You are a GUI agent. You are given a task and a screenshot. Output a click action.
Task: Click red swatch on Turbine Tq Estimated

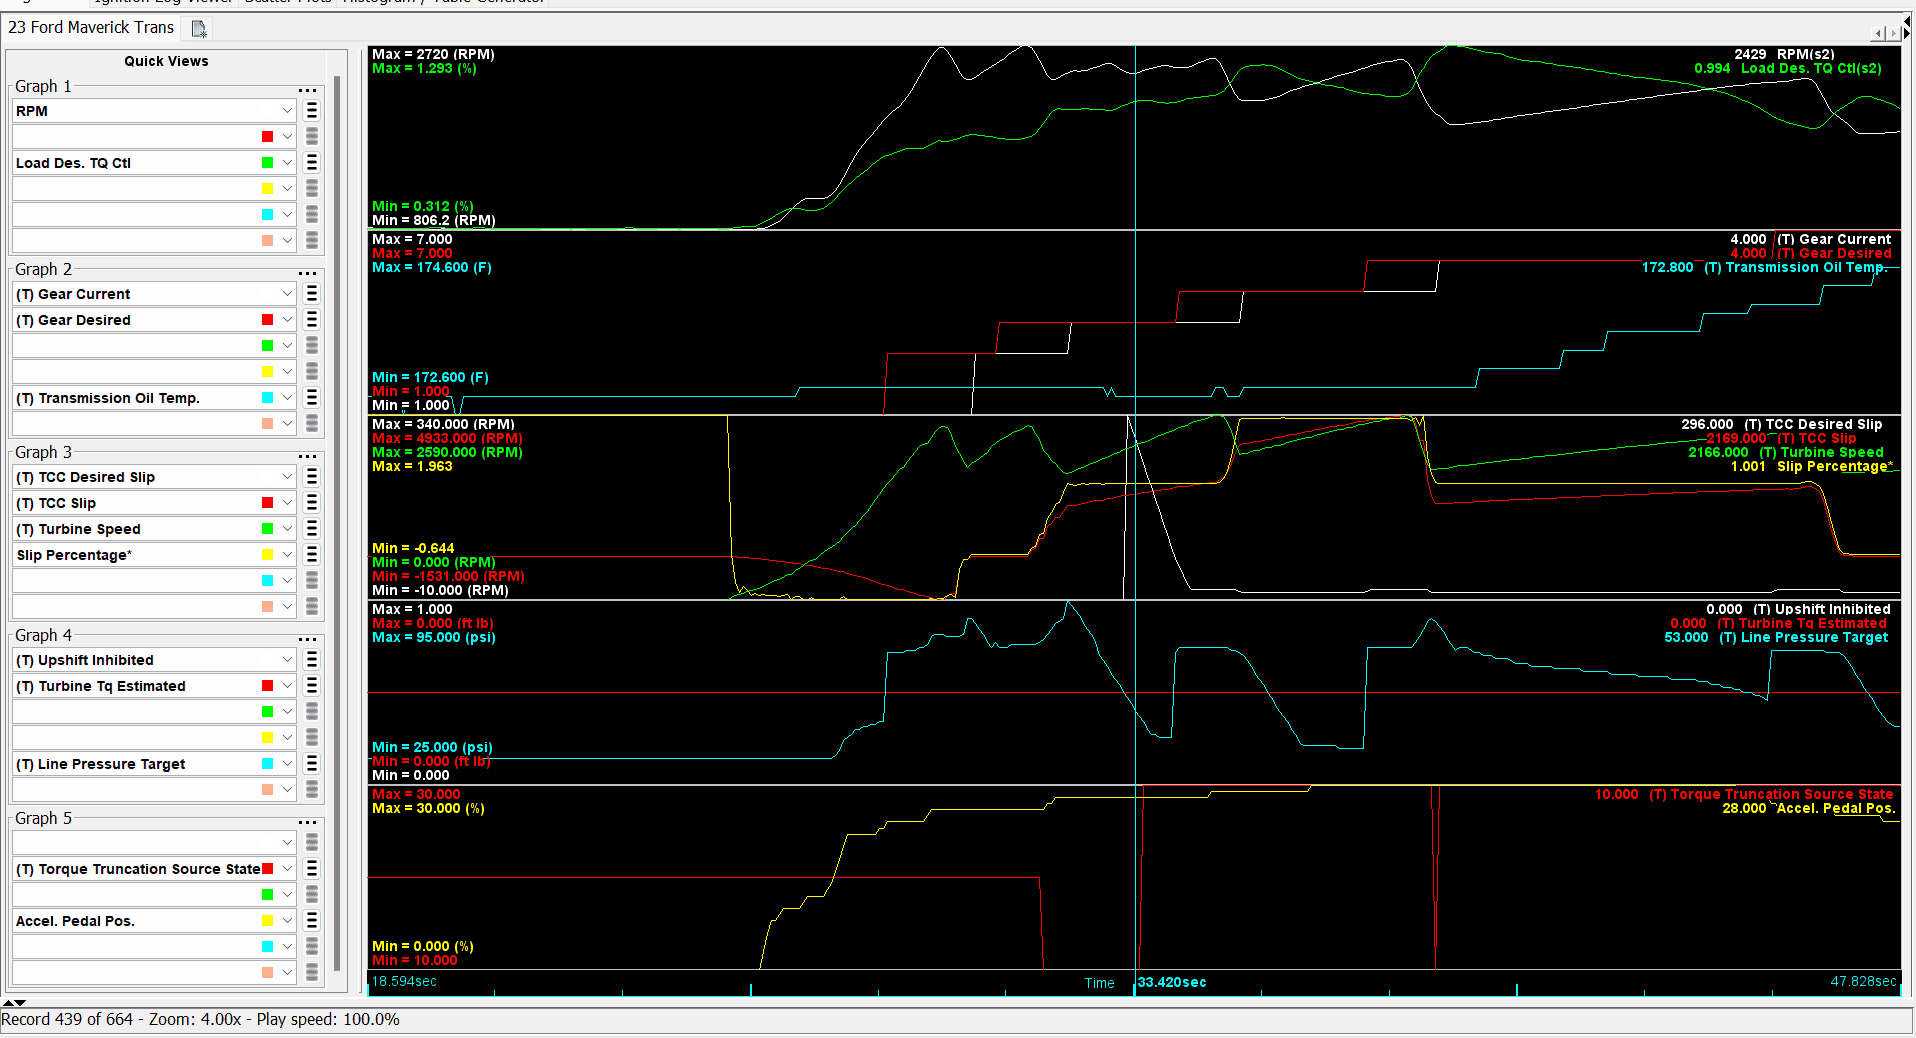267,686
